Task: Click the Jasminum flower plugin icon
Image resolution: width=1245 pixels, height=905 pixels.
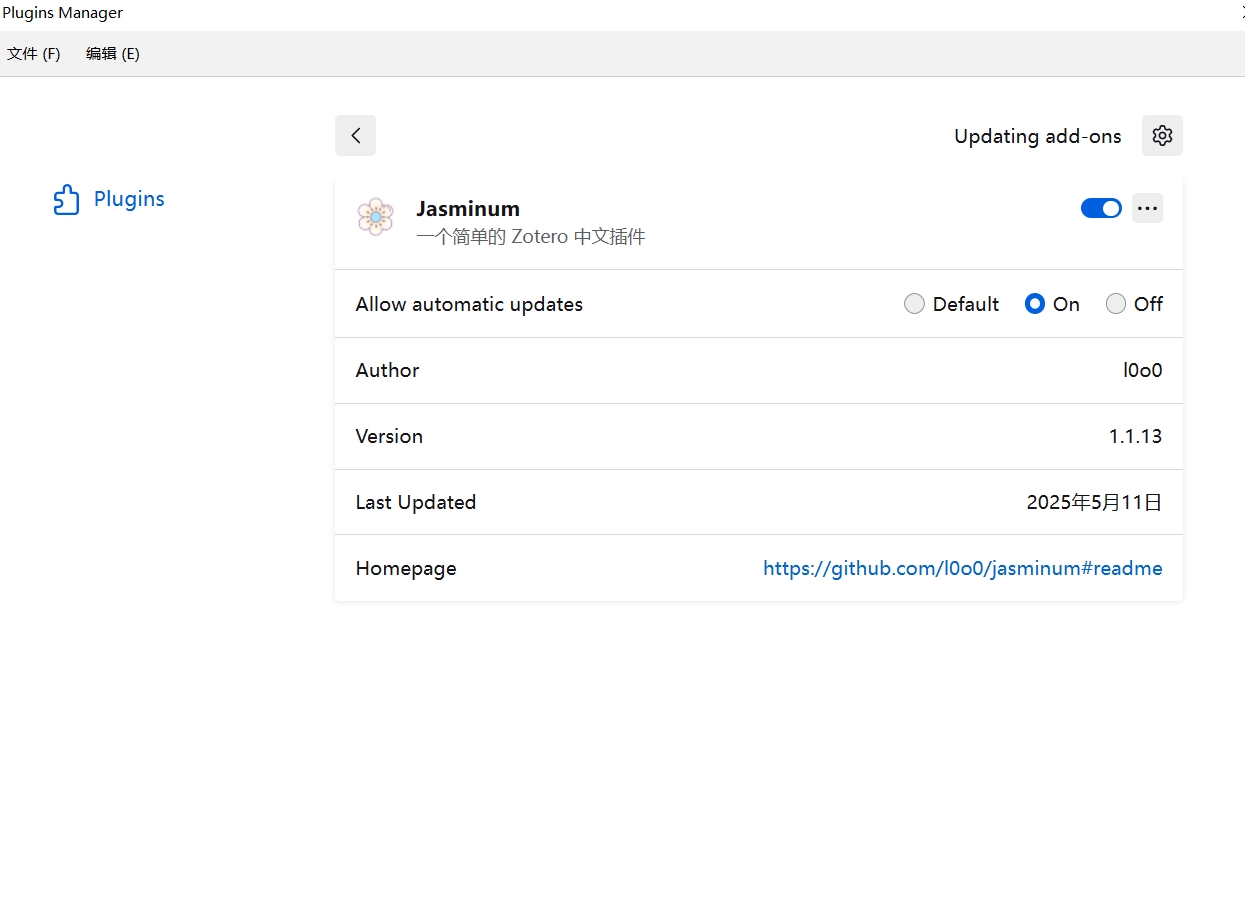Action: point(375,217)
